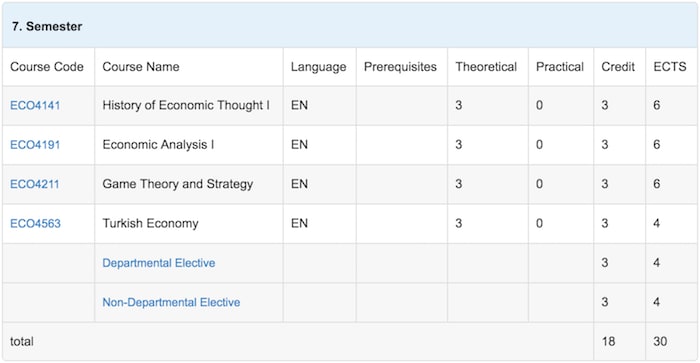
Task: Click the total credit value 18
Action: pyautogui.click(x=608, y=342)
